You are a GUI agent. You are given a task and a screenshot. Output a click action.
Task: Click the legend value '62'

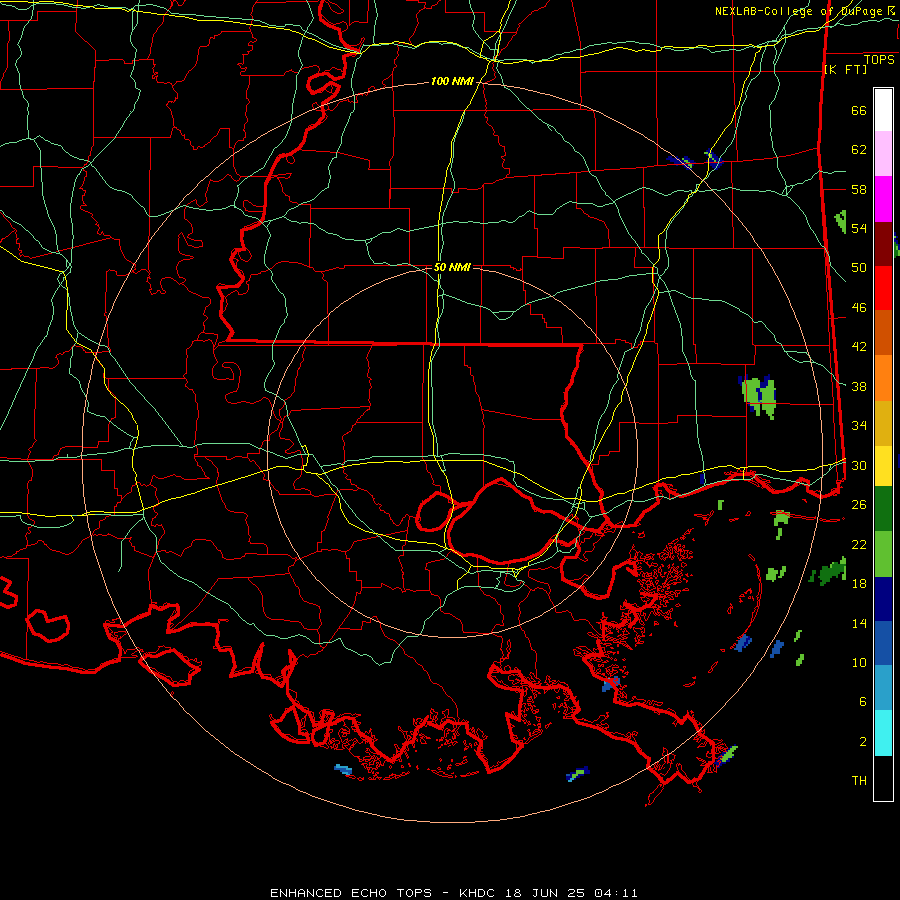[859, 150]
